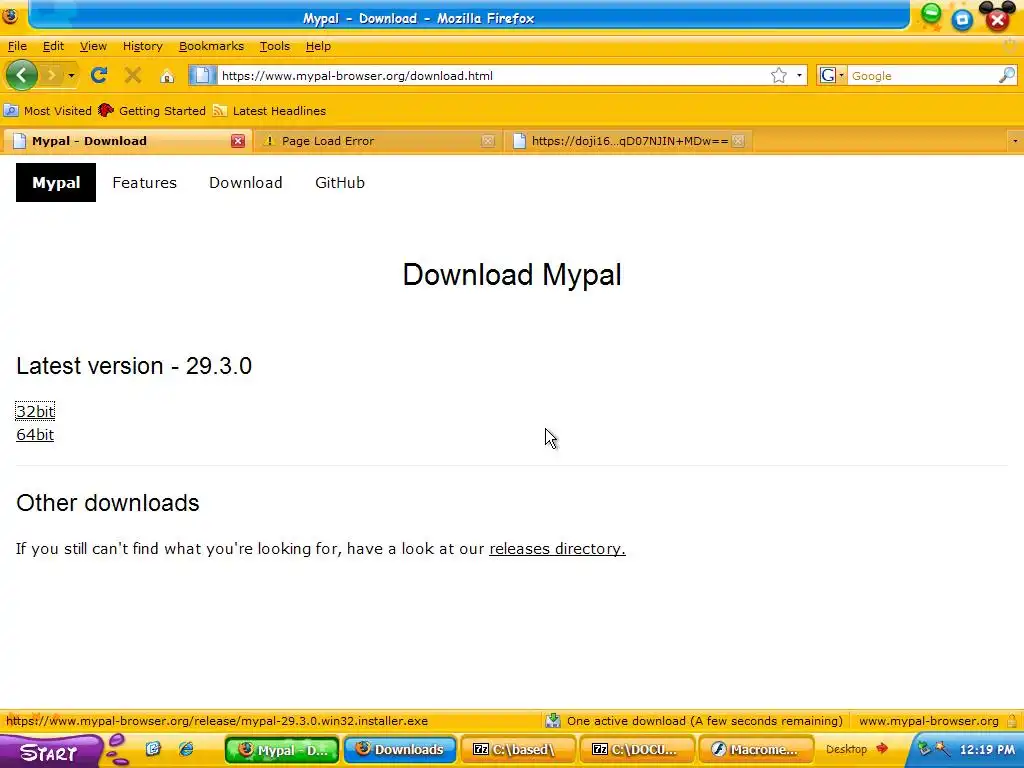Viewport: 1024px width, 768px height.
Task: Click the Mypal logo button
Action: coord(56,182)
